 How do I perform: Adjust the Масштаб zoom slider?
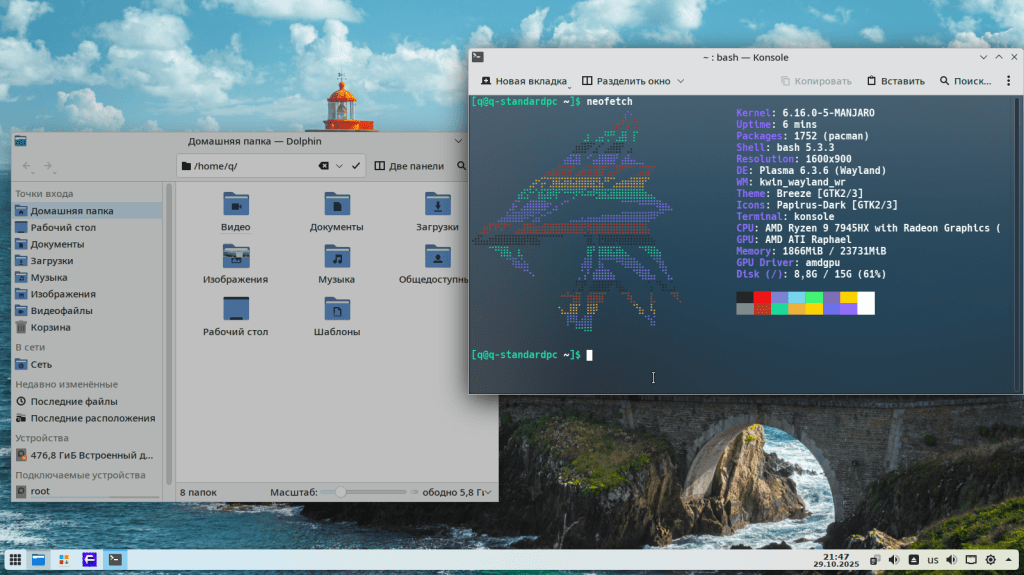point(341,492)
